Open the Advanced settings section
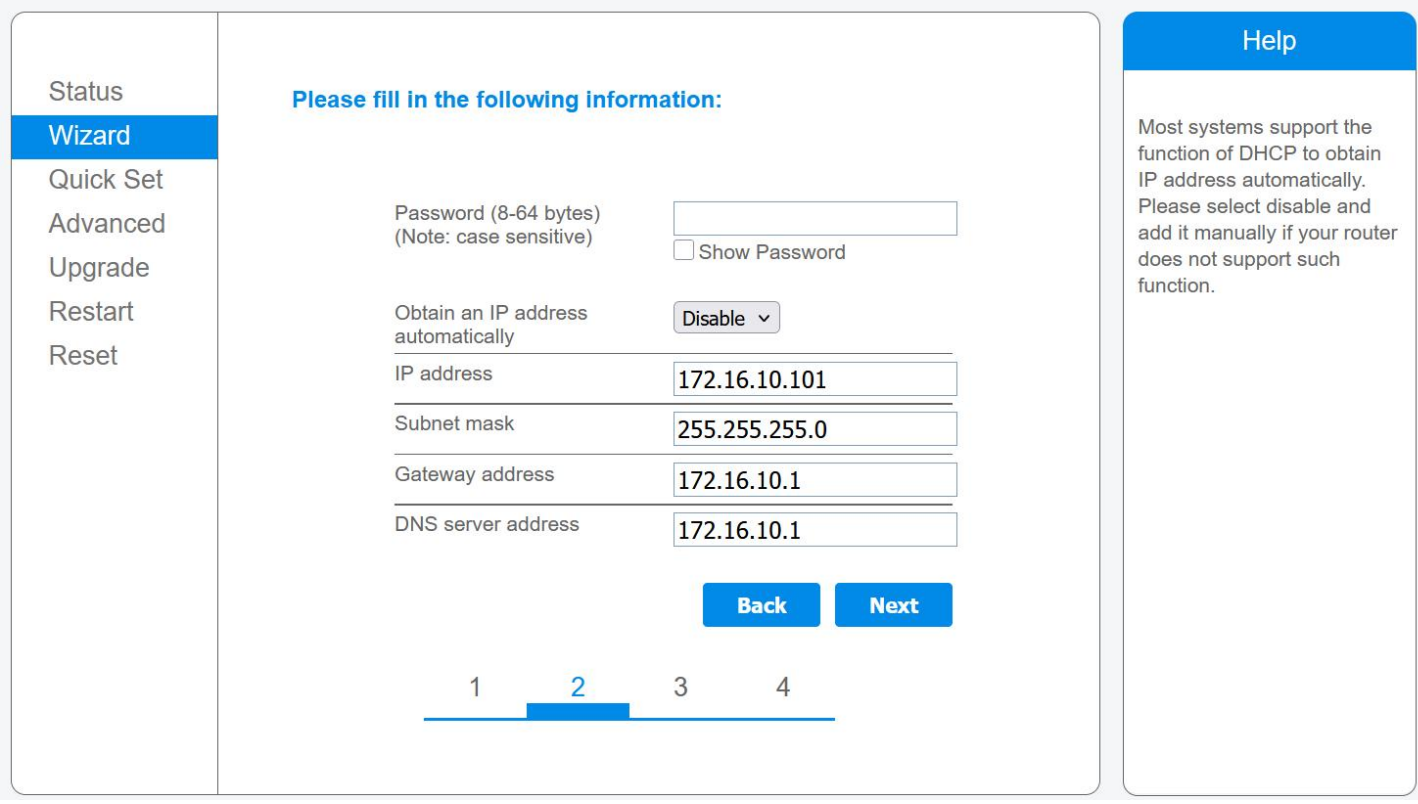The image size is (1418, 804). (x=107, y=224)
